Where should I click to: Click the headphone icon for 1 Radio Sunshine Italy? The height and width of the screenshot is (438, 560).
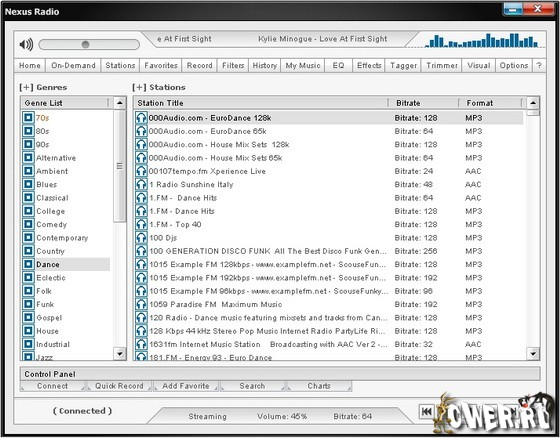141,184
